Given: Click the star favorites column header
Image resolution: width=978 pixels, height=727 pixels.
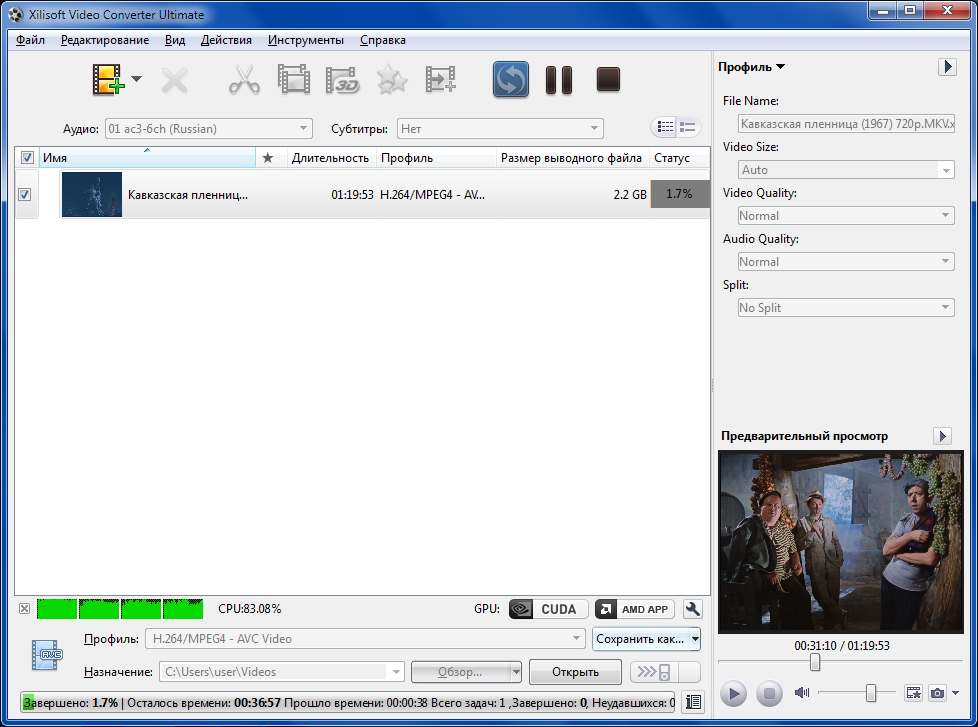Looking at the screenshot, I should pyautogui.click(x=268, y=158).
